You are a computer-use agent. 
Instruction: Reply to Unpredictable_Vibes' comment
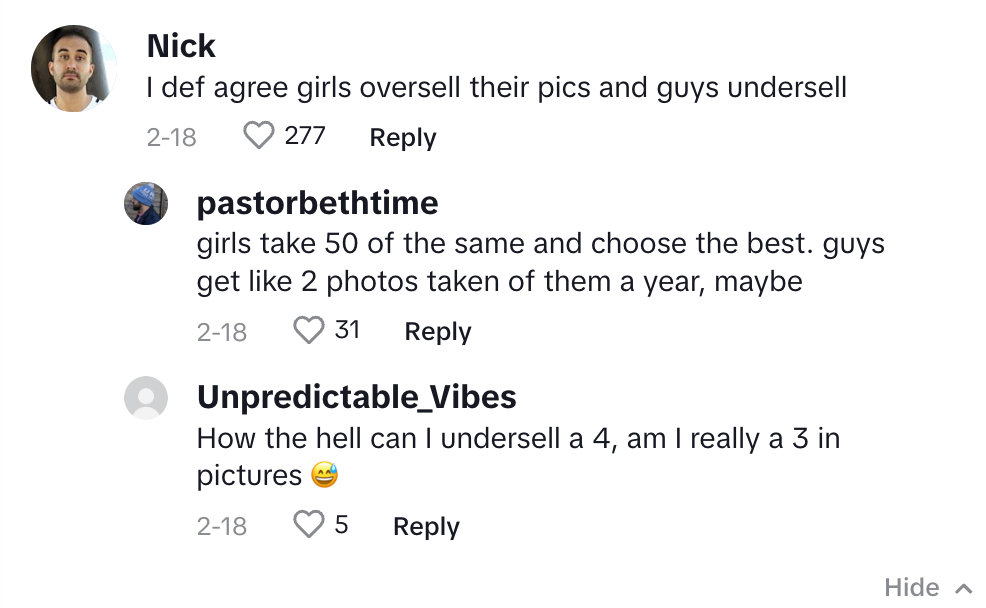coord(426,526)
